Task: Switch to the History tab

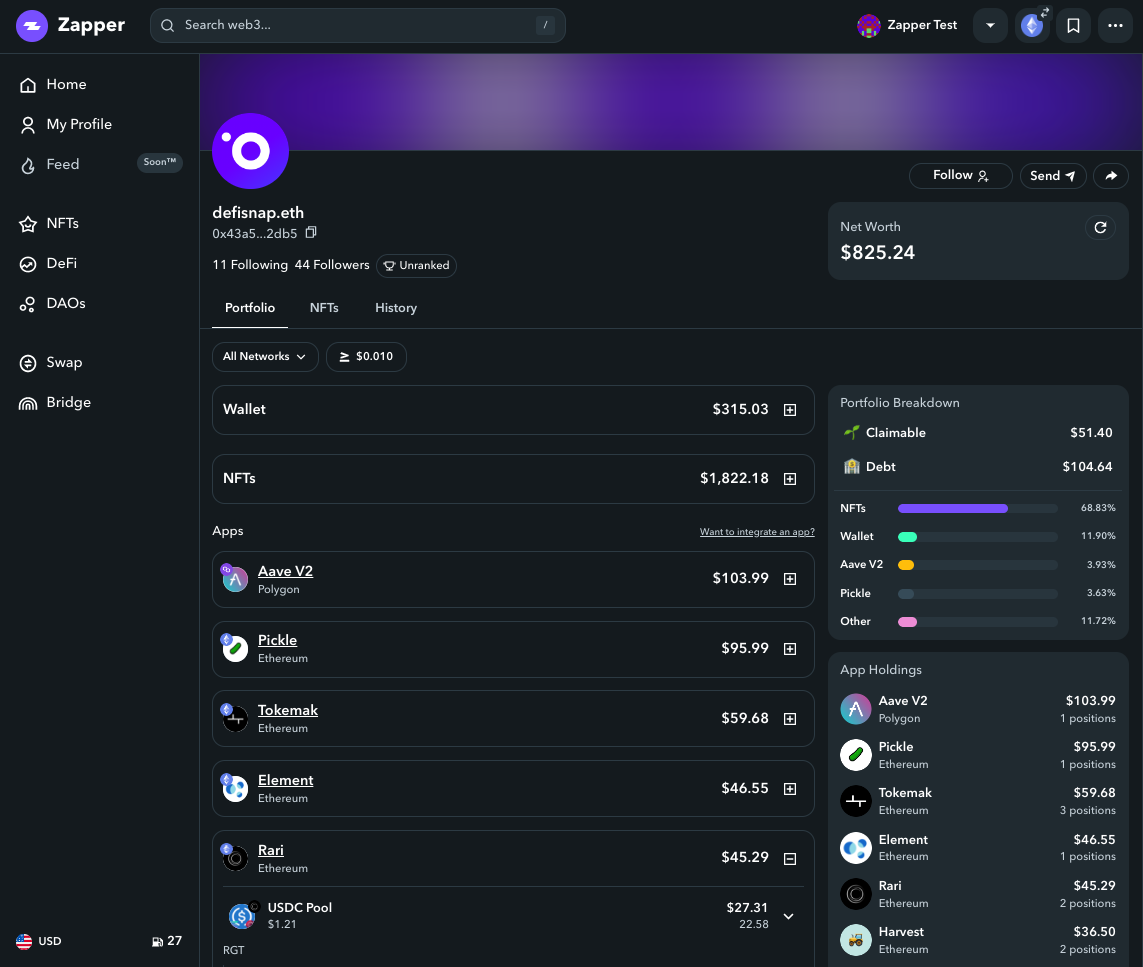Action: [396, 308]
